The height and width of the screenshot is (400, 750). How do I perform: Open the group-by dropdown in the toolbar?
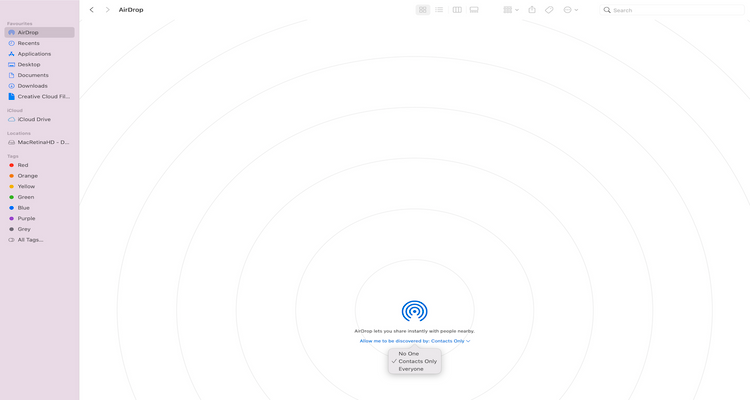[x=511, y=10]
